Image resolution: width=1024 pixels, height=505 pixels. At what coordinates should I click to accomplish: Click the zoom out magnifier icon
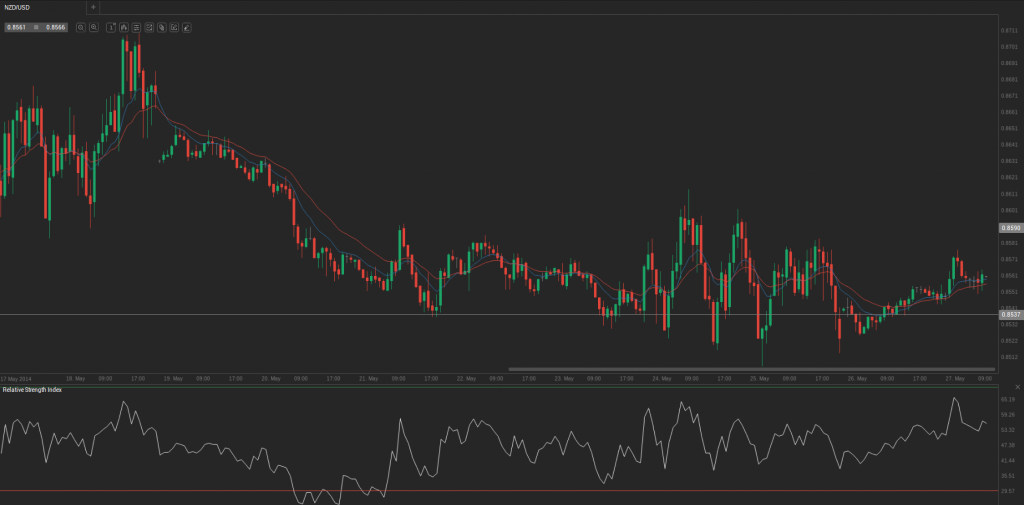point(80,27)
